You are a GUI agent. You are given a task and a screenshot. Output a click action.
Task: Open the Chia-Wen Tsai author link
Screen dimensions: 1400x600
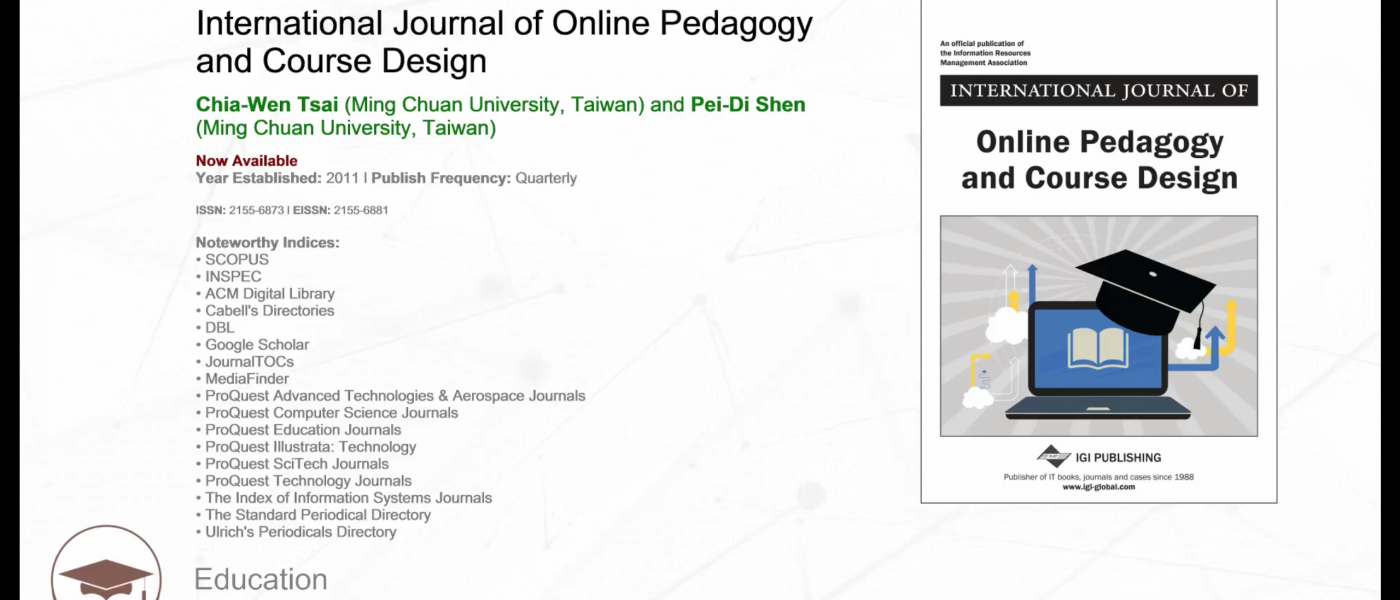pyautogui.click(x=267, y=105)
